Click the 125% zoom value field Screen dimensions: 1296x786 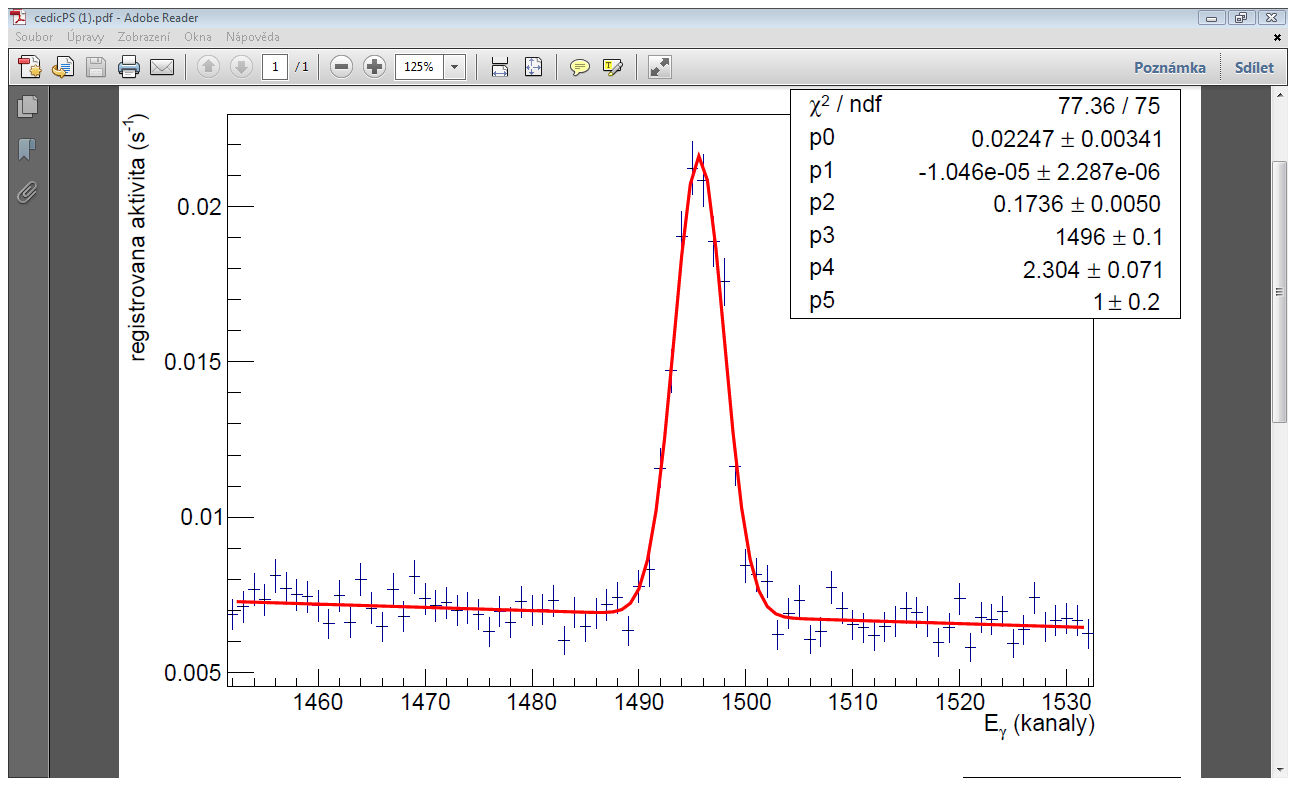[419, 67]
